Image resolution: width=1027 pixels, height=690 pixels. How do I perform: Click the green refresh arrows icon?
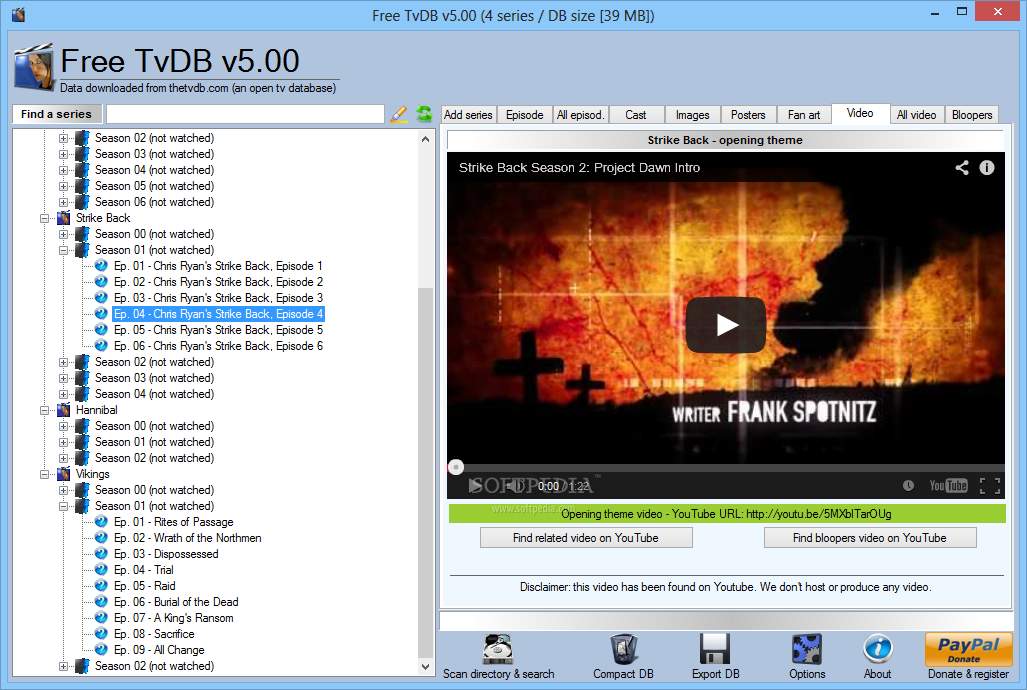pos(424,114)
